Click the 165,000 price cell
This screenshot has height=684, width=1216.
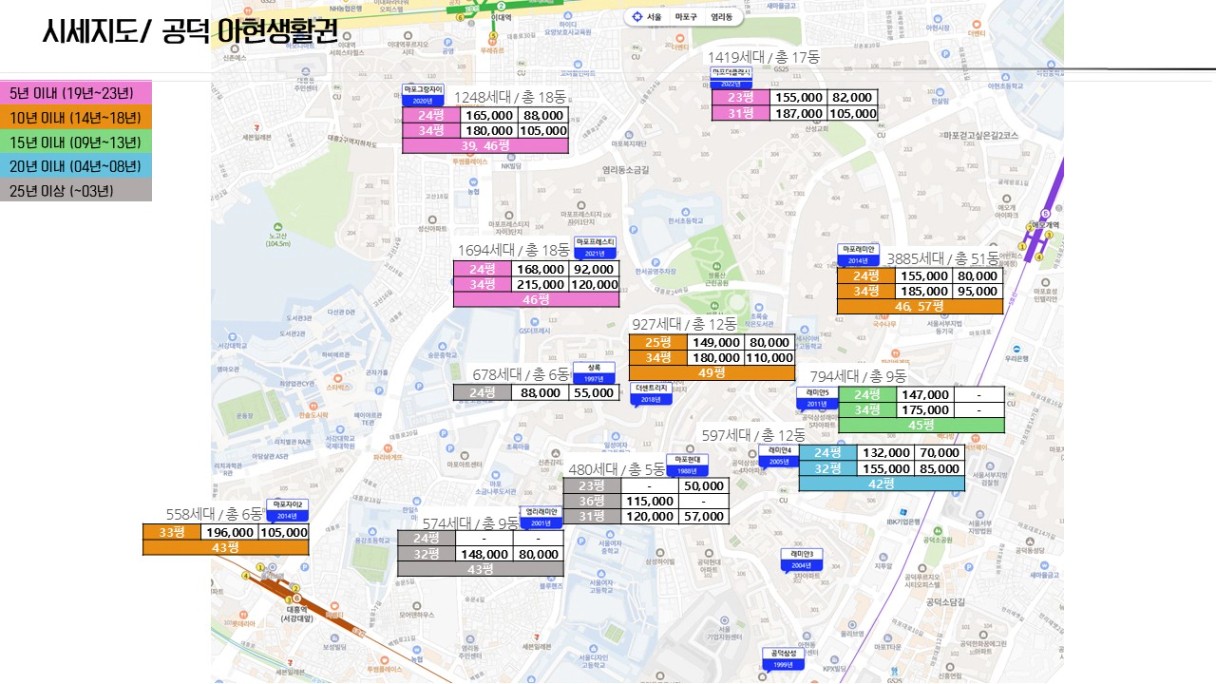point(489,115)
